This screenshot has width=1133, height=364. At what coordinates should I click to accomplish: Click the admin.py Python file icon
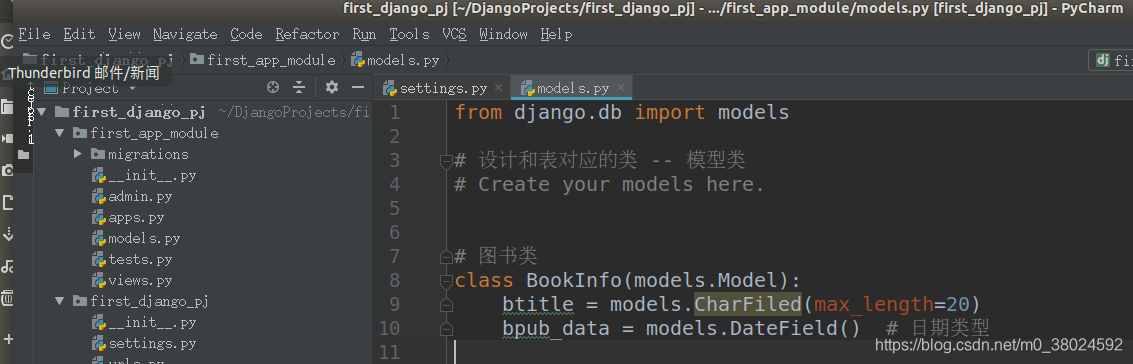point(99,196)
